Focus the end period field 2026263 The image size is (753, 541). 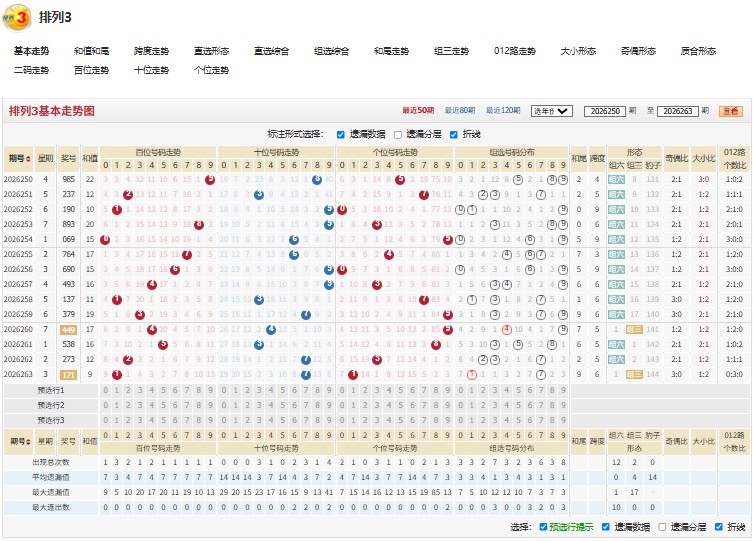tap(678, 111)
